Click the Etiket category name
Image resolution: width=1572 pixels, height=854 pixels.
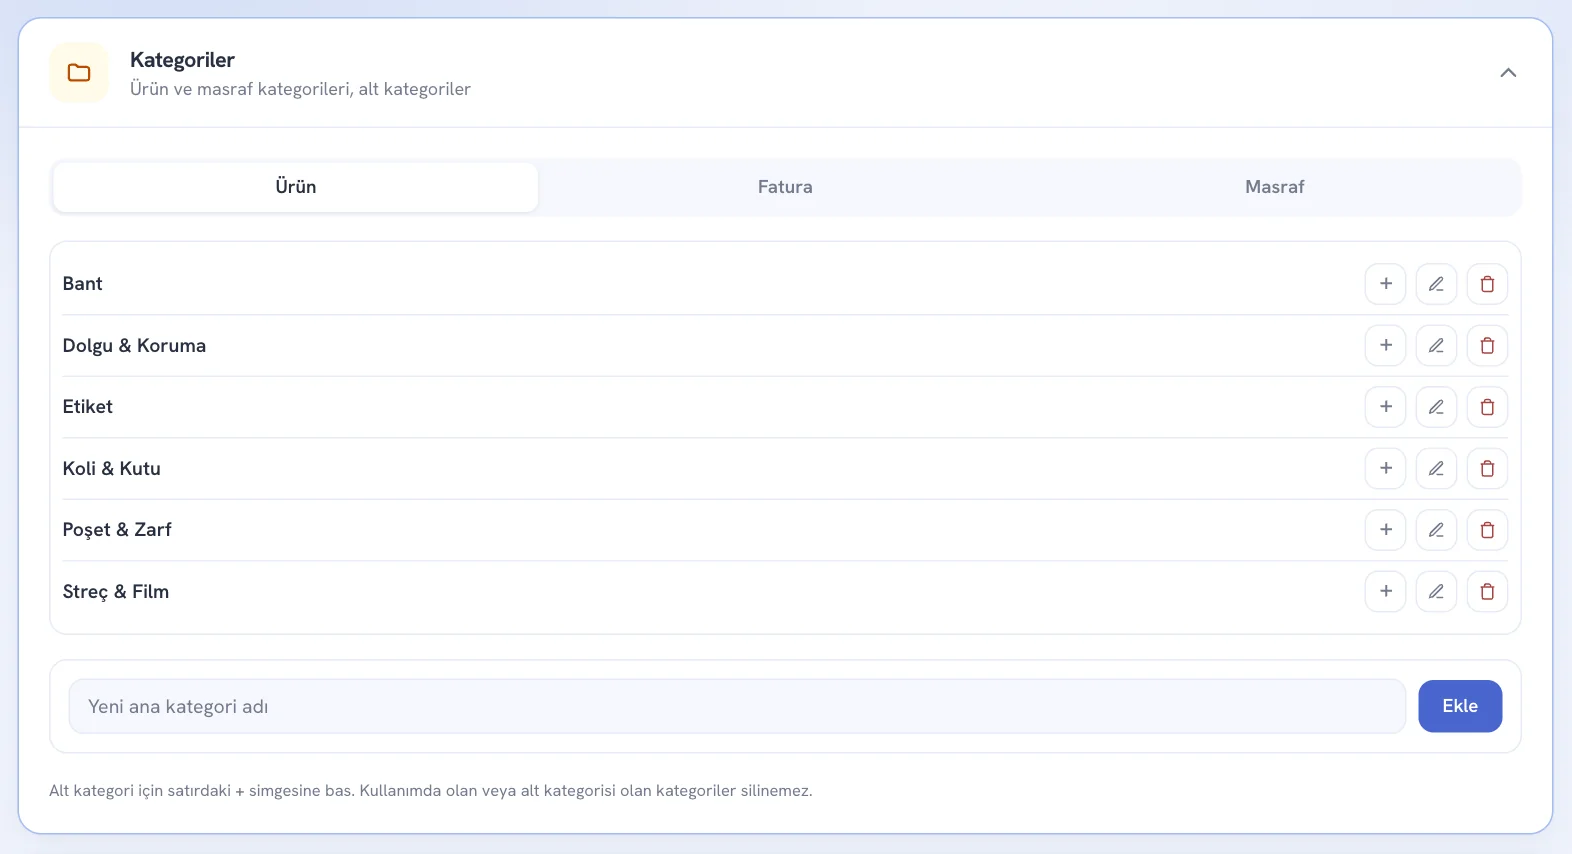pos(87,407)
